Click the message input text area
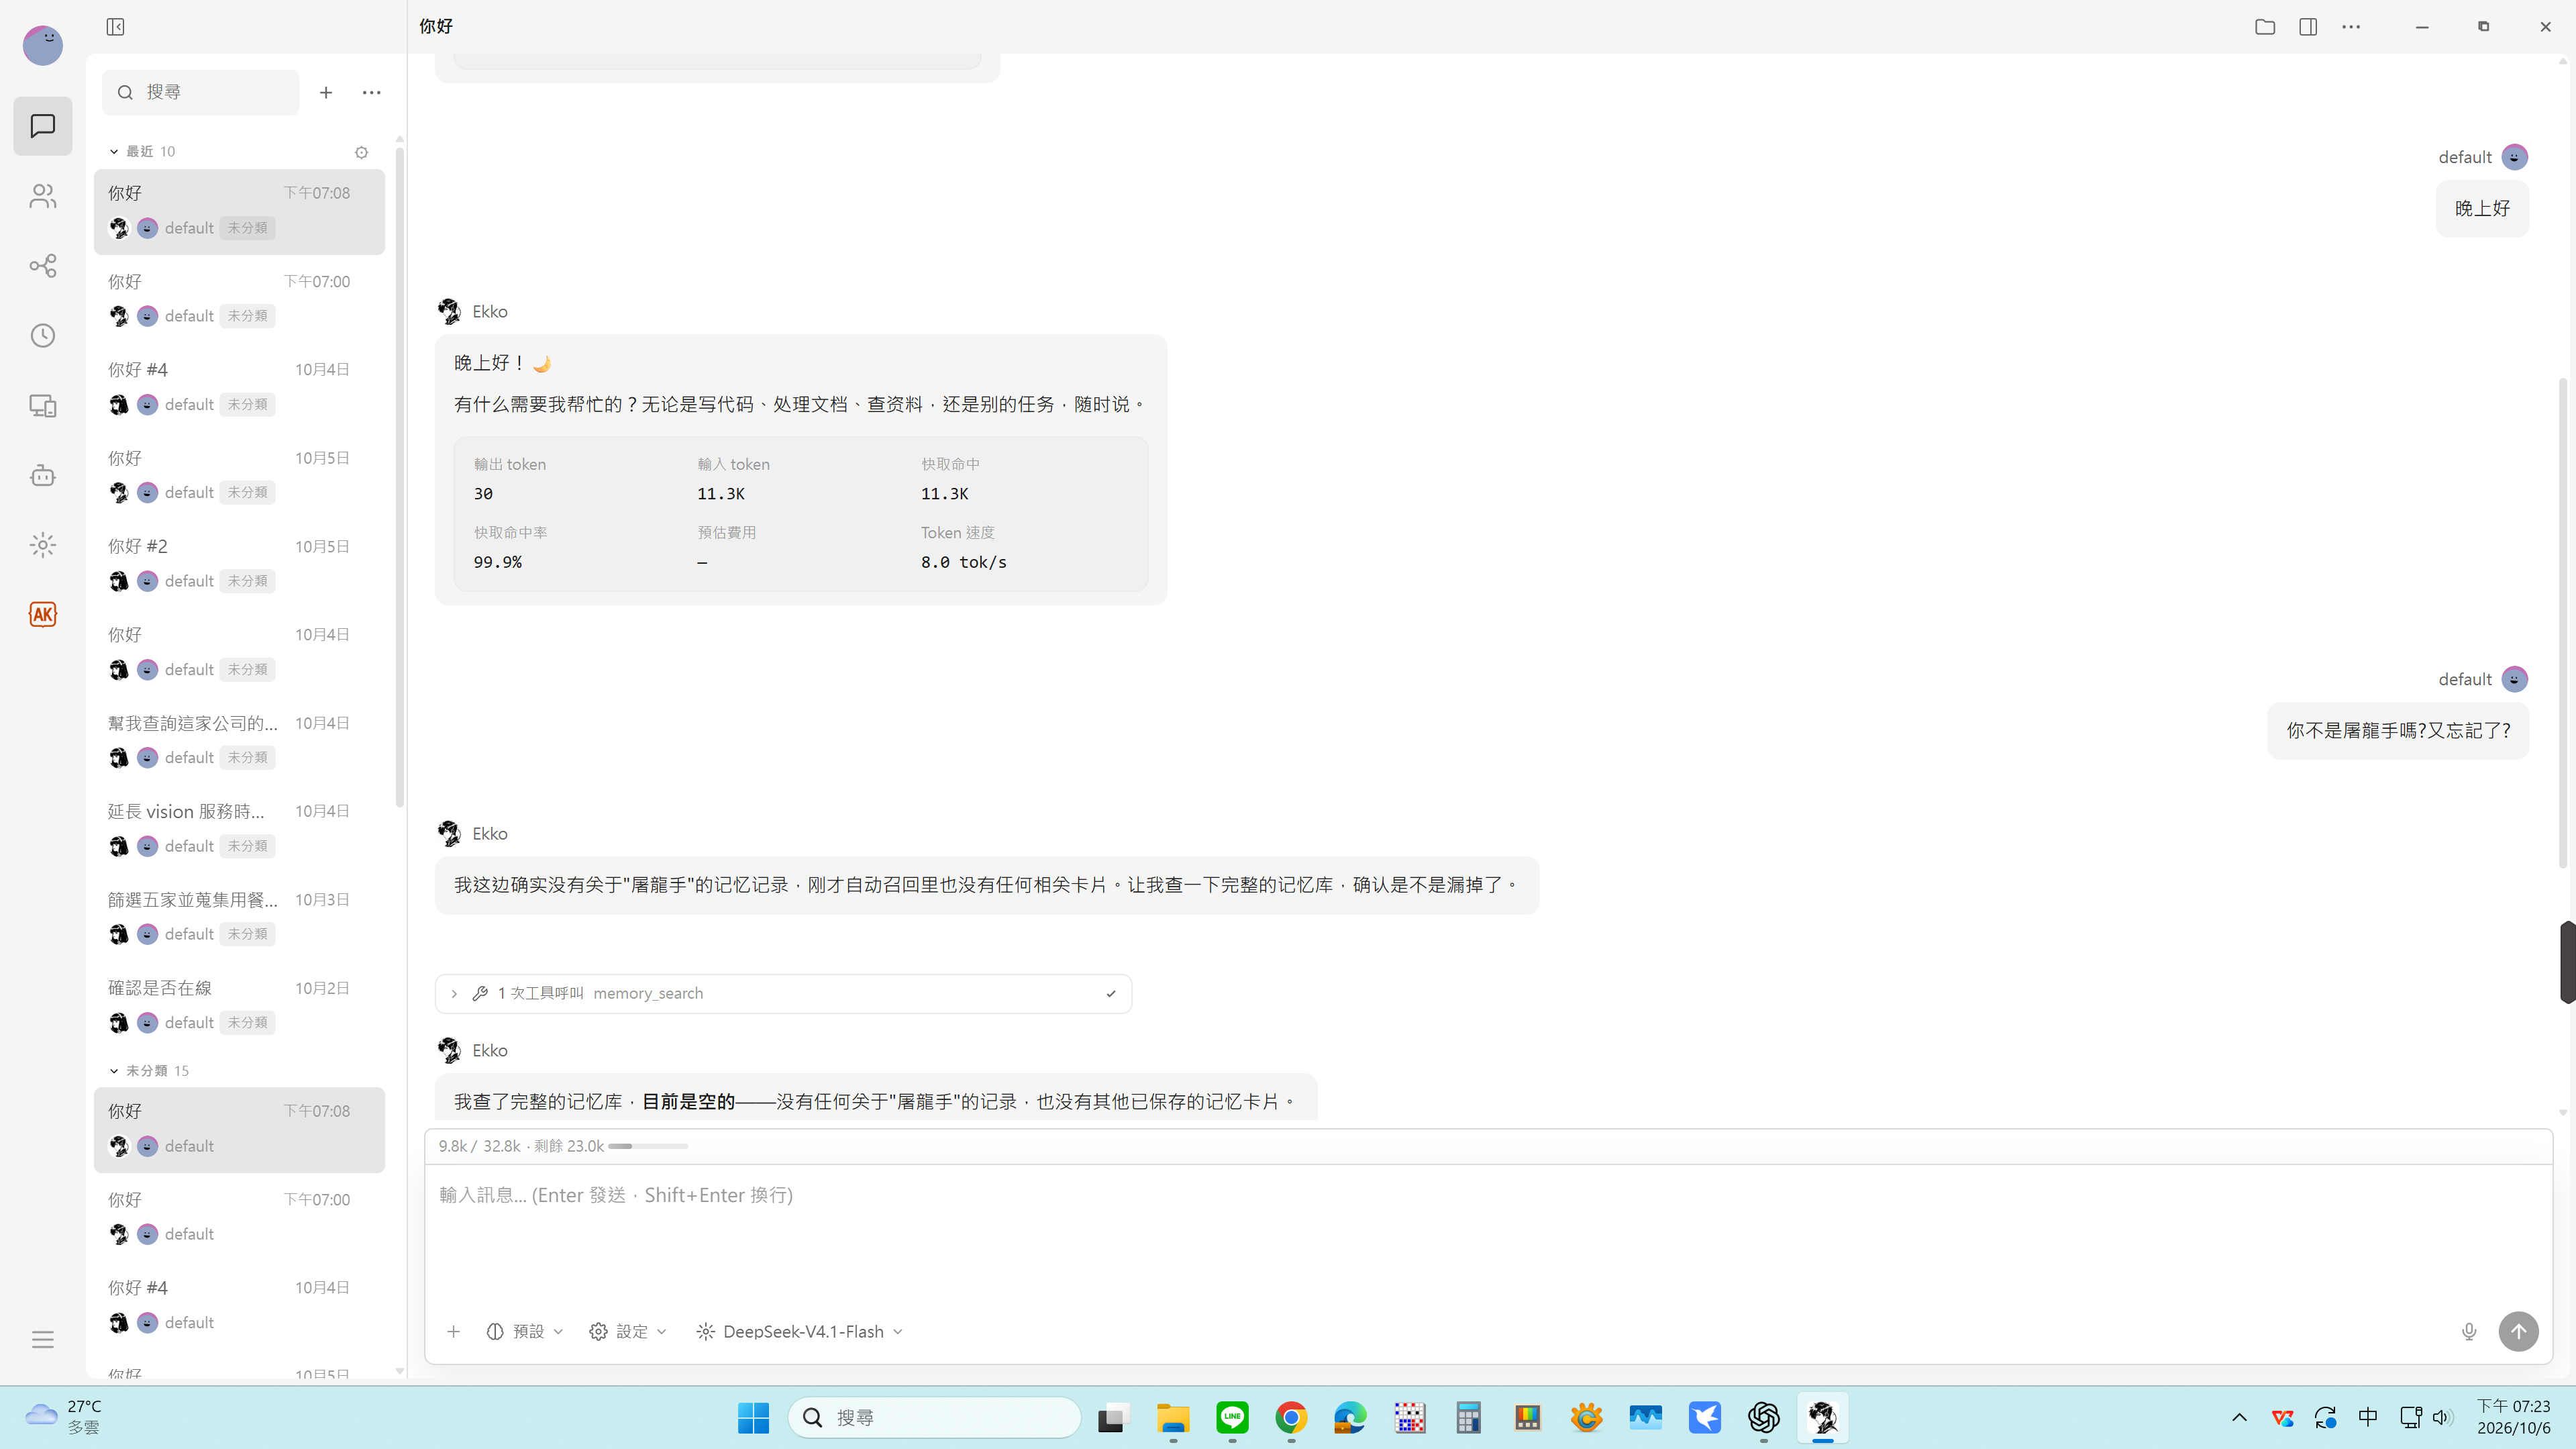The width and height of the screenshot is (2576, 1449). (x=1488, y=1235)
